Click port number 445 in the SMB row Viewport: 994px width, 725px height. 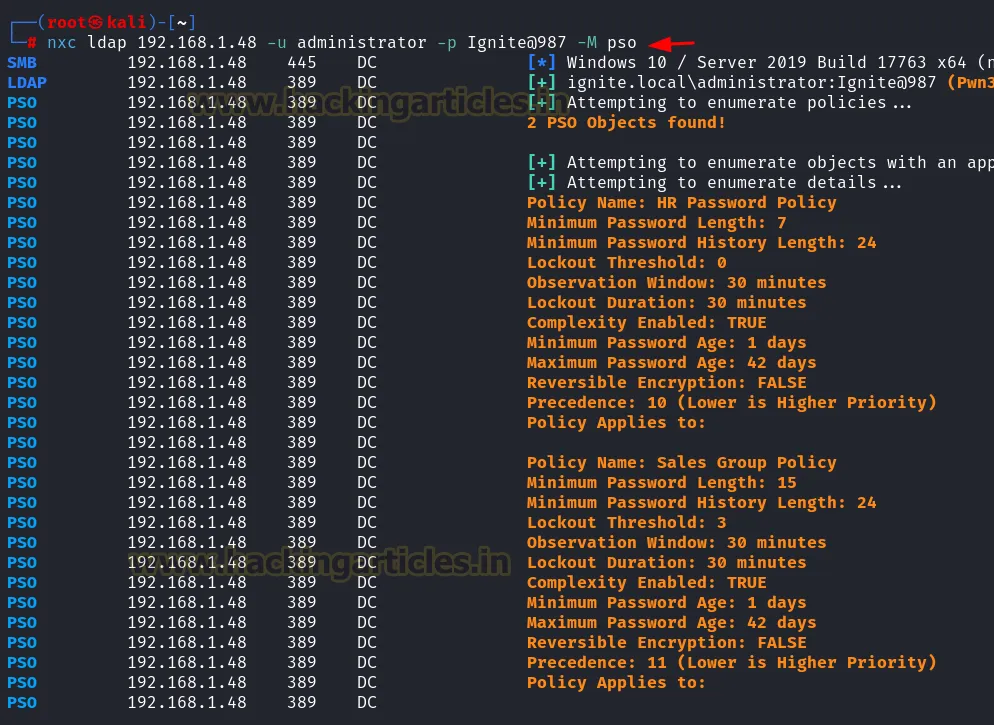tap(301, 63)
